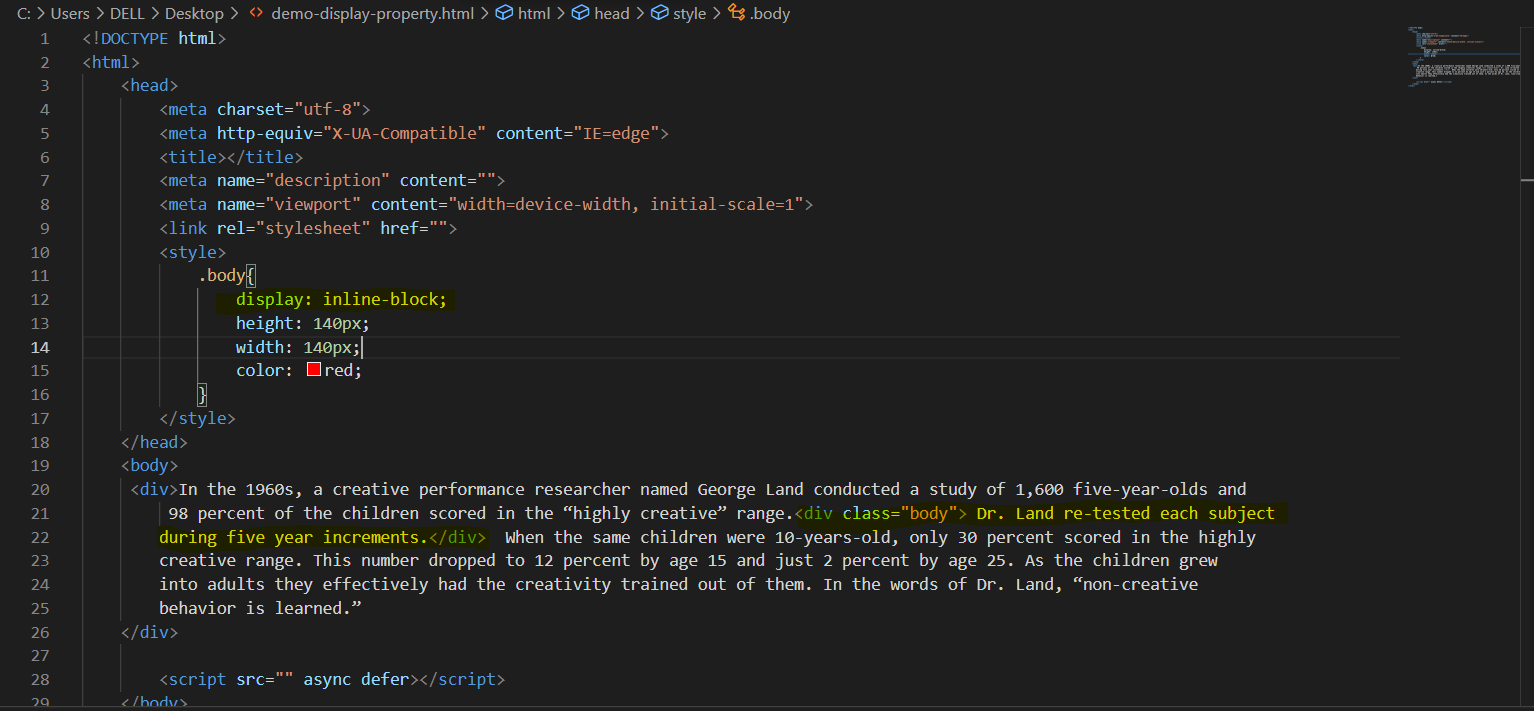This screenshot has height=711, width=1534.
Task: Click the head symbol cube icon
Action: click(x=581, y=14)
